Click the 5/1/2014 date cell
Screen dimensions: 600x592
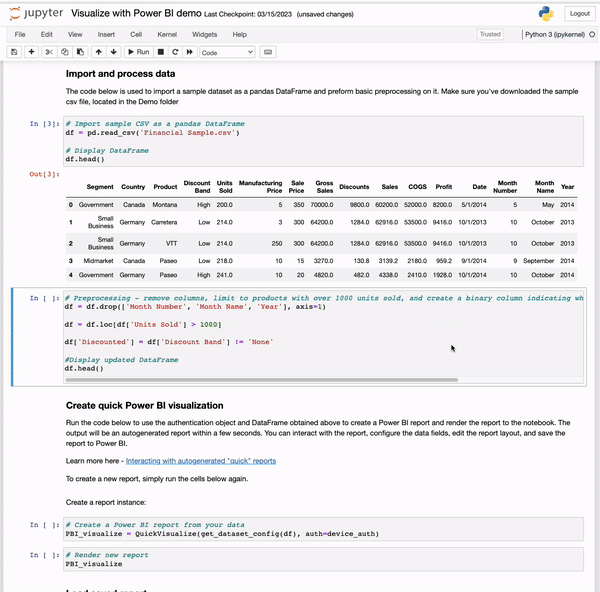[x=474, y=205]
